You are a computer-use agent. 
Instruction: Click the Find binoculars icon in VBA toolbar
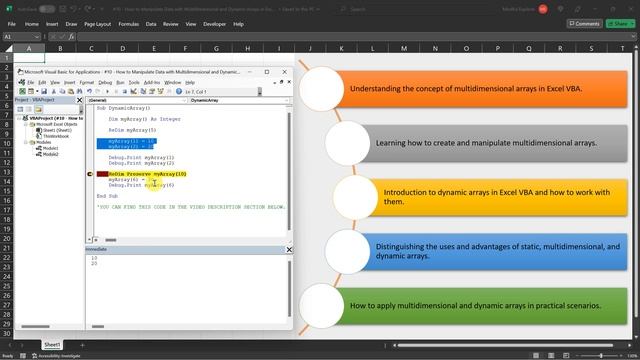(80, 91)
